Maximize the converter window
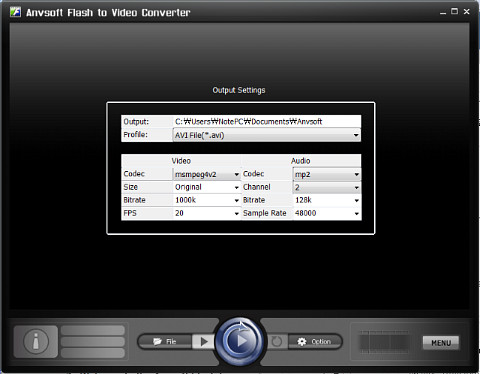Image resolution: width=480 pixels, height=374 pixels. click(x=454, y=11)
